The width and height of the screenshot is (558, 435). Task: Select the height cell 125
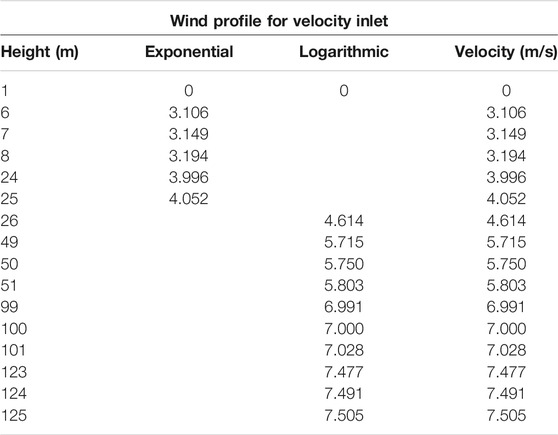[x=14, y=415]
